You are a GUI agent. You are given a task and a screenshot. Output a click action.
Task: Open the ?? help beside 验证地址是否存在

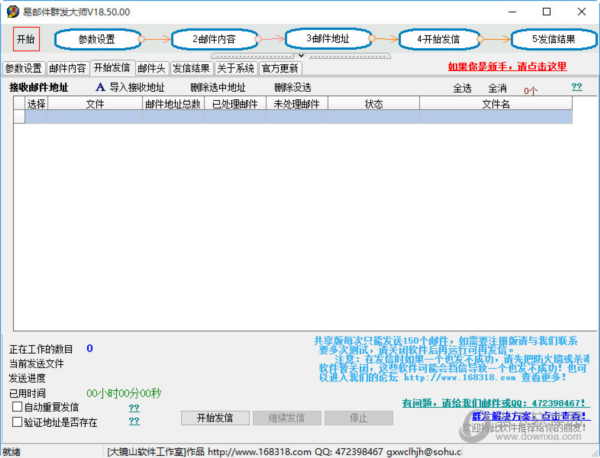click(x=134, y=421)
